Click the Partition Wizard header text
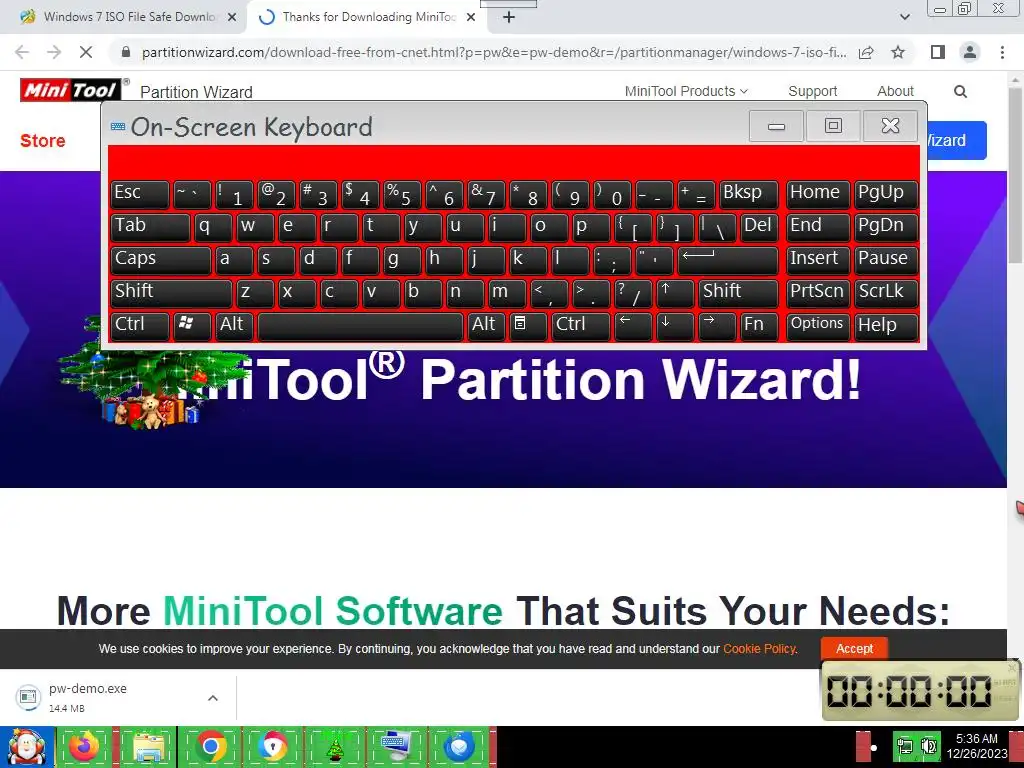 [196, 92]
